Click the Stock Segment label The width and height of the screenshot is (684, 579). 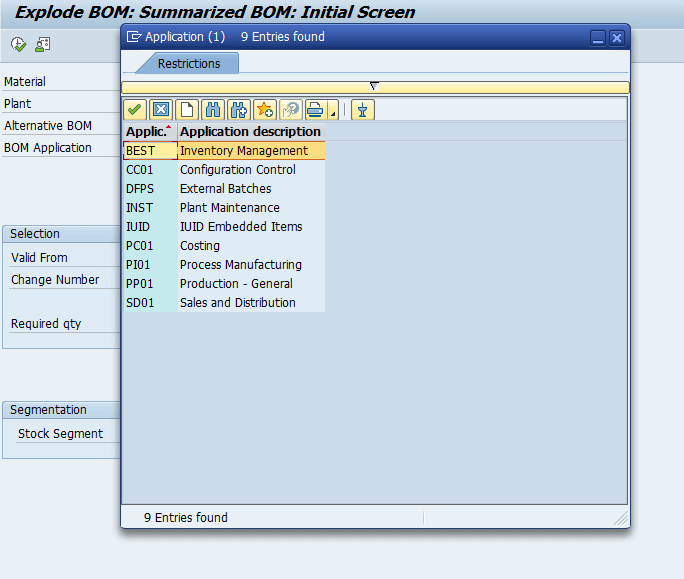(61, 434)
